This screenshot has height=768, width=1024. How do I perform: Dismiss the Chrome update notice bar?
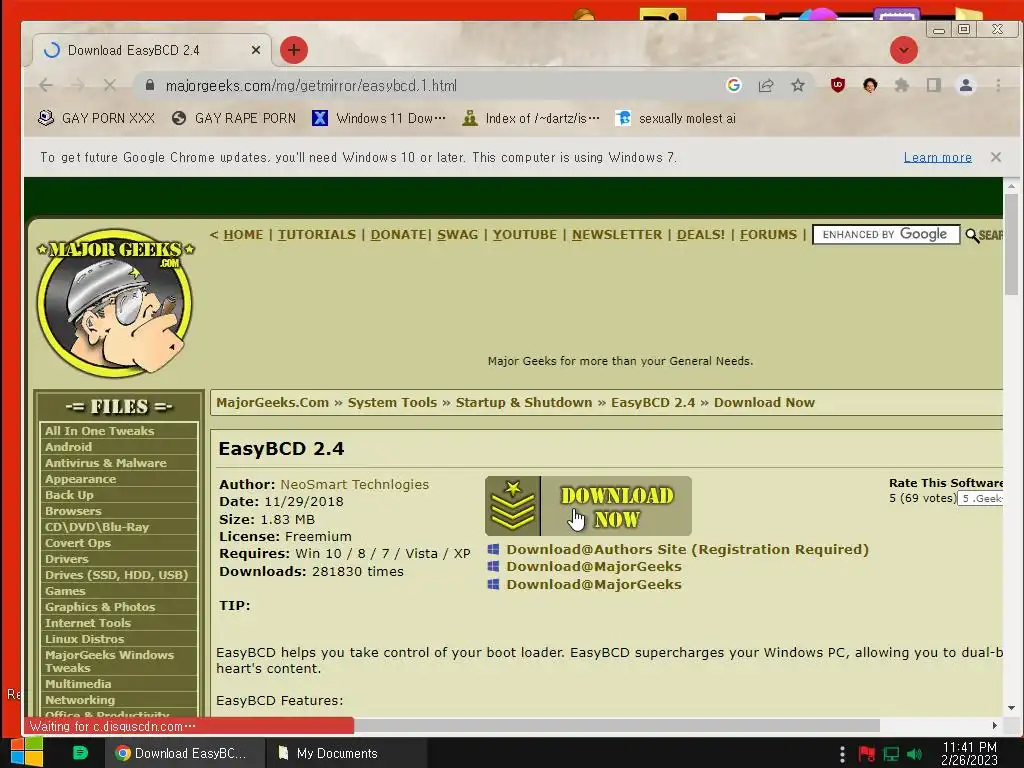[x=995, y=157]
